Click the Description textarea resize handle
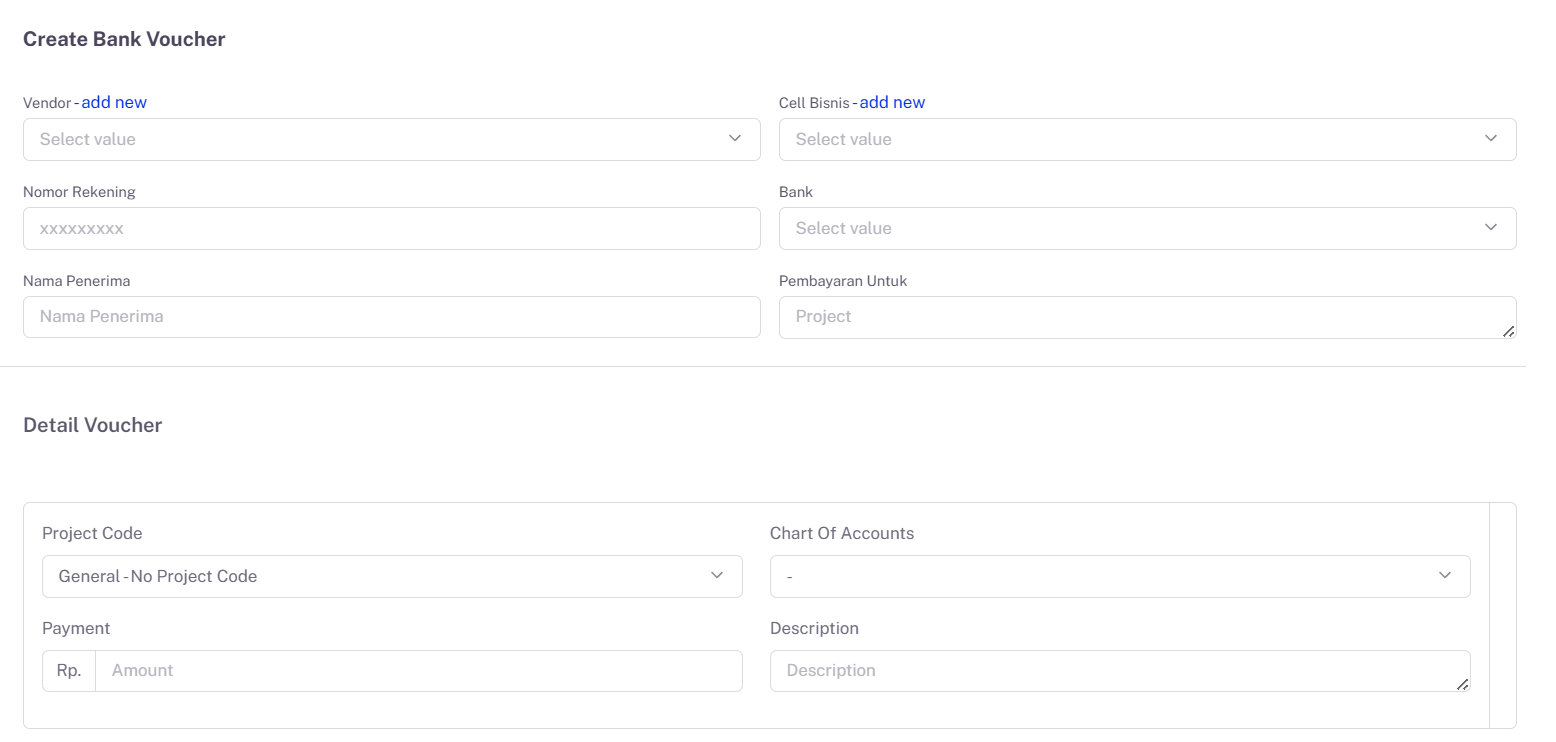This screenshot has width=1556, height=742. tap(1462, 684)
